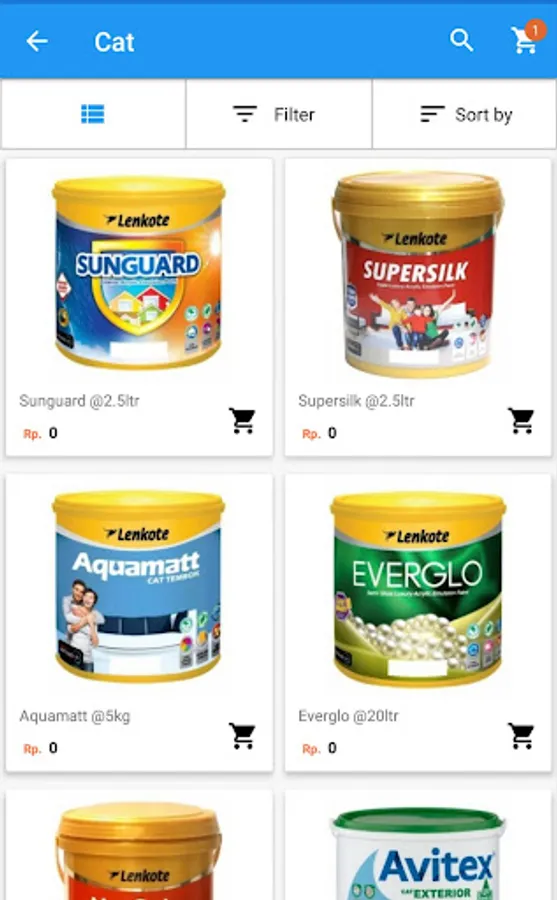Add Sunguard @2.5ltr to cart
557x900 pixels.
(x=242, y=420)
